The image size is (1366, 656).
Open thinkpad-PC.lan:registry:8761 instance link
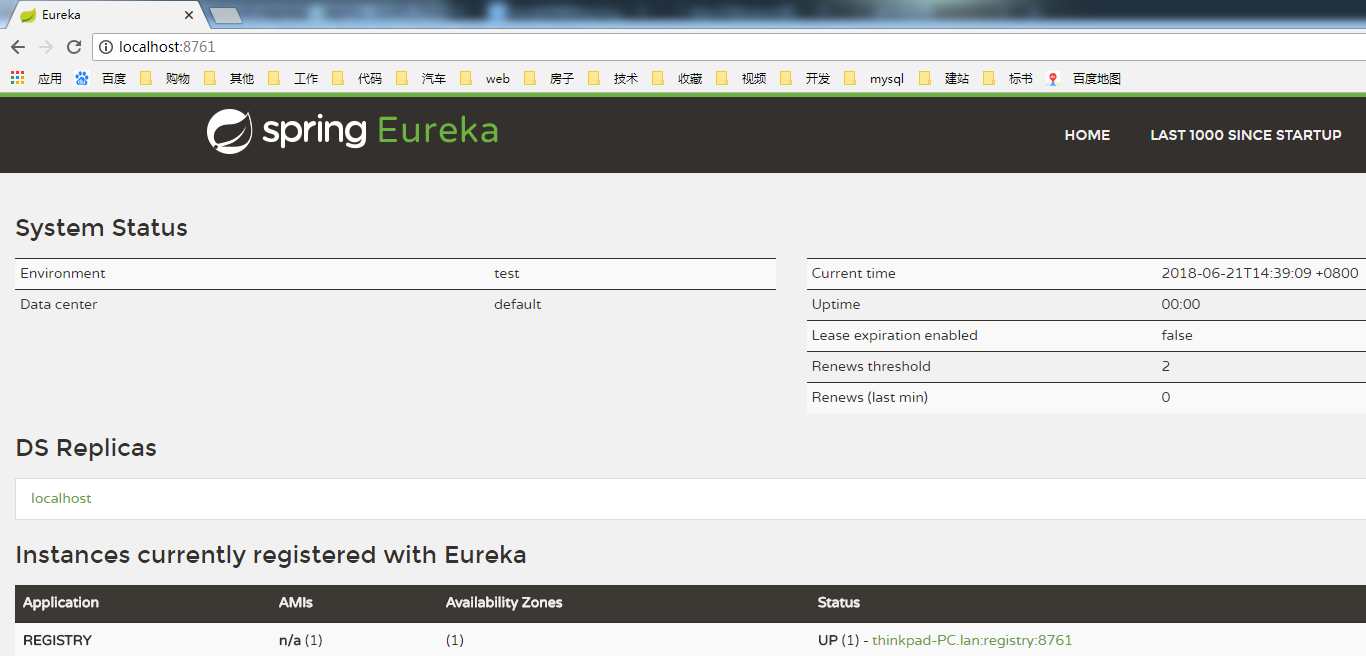pos(971,640)
